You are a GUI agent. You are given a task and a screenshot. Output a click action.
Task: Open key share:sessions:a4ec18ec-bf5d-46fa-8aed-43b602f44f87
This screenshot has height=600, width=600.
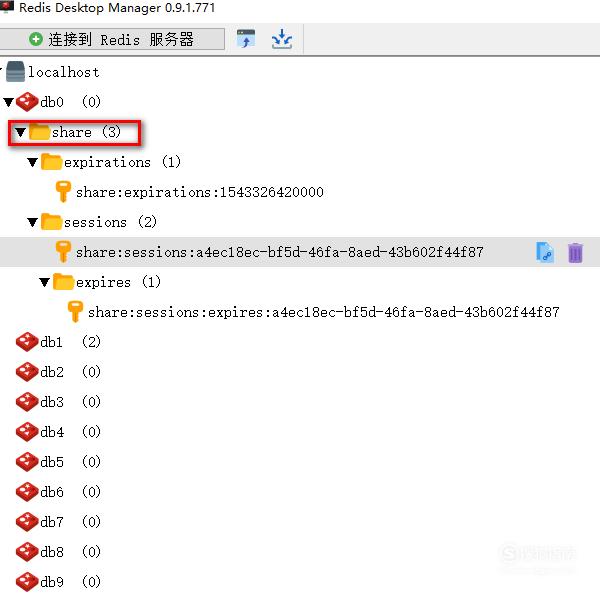(x=280, y=252)
